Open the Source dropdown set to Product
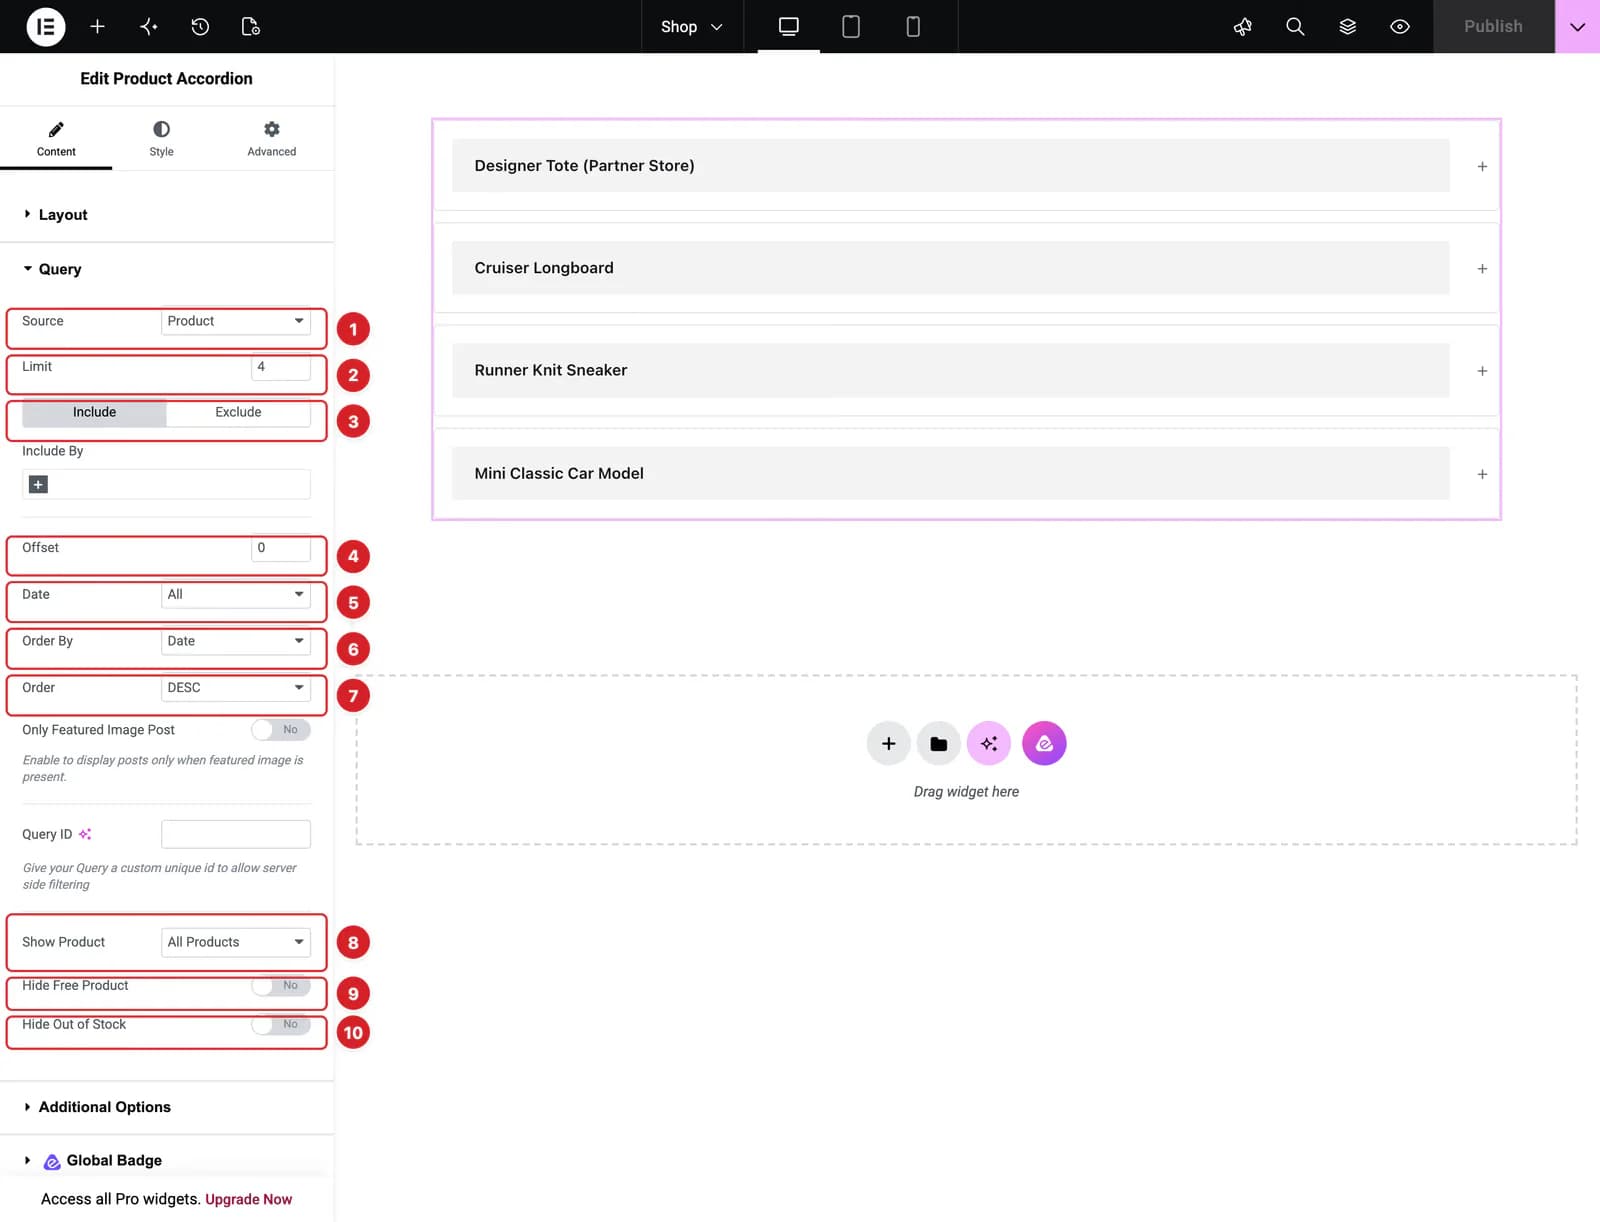Image resolution: width=1600 pixels, height=1222 pixels. pyautogui.click(x=236, y=321)
